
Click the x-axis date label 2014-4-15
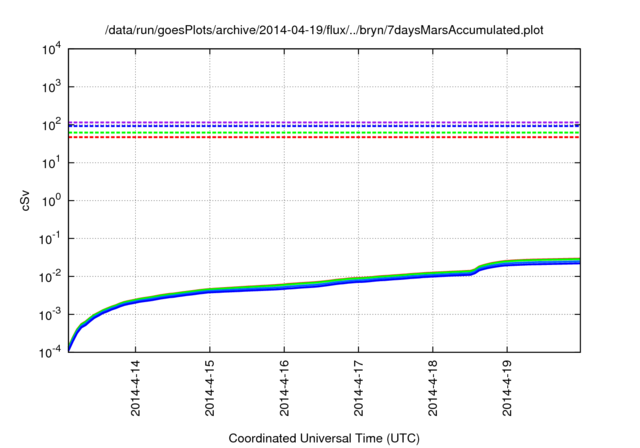(210, 388)
